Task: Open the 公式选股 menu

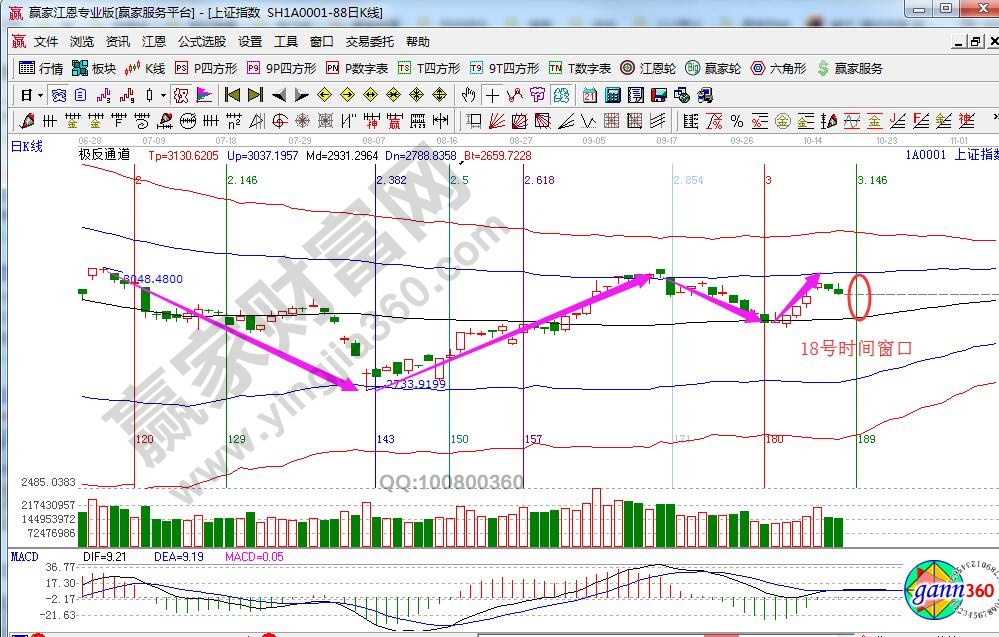Action: pos(201,42)
